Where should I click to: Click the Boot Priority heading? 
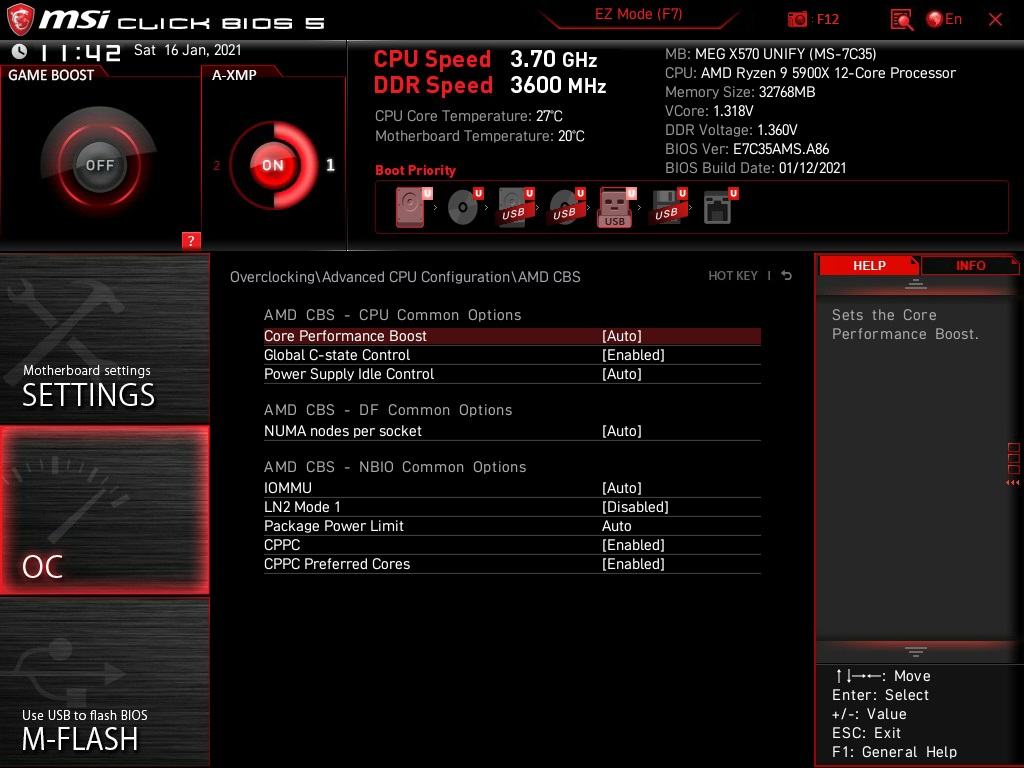tap(415, 170)
